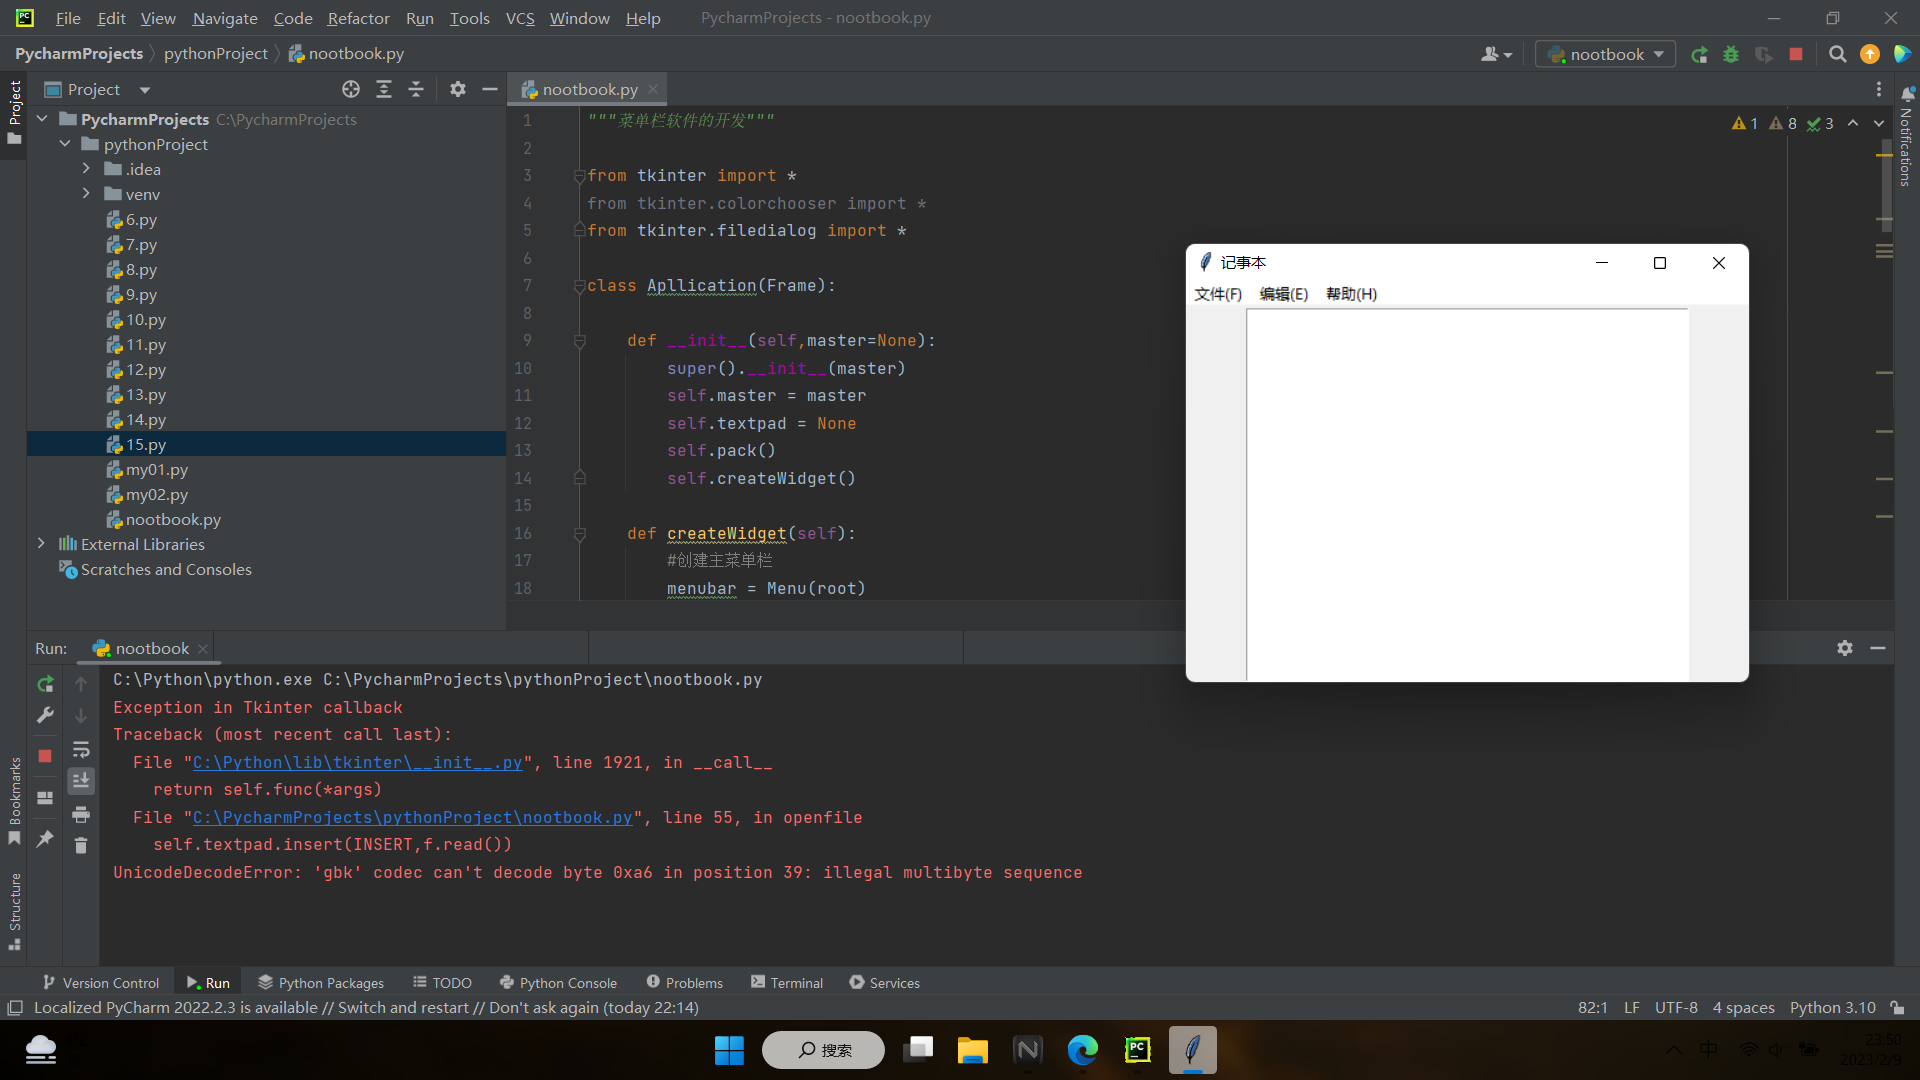
Task: Click down-the-stack-trace arrow in Run panel
Action: pyautogui.click(x=81, y=716)
